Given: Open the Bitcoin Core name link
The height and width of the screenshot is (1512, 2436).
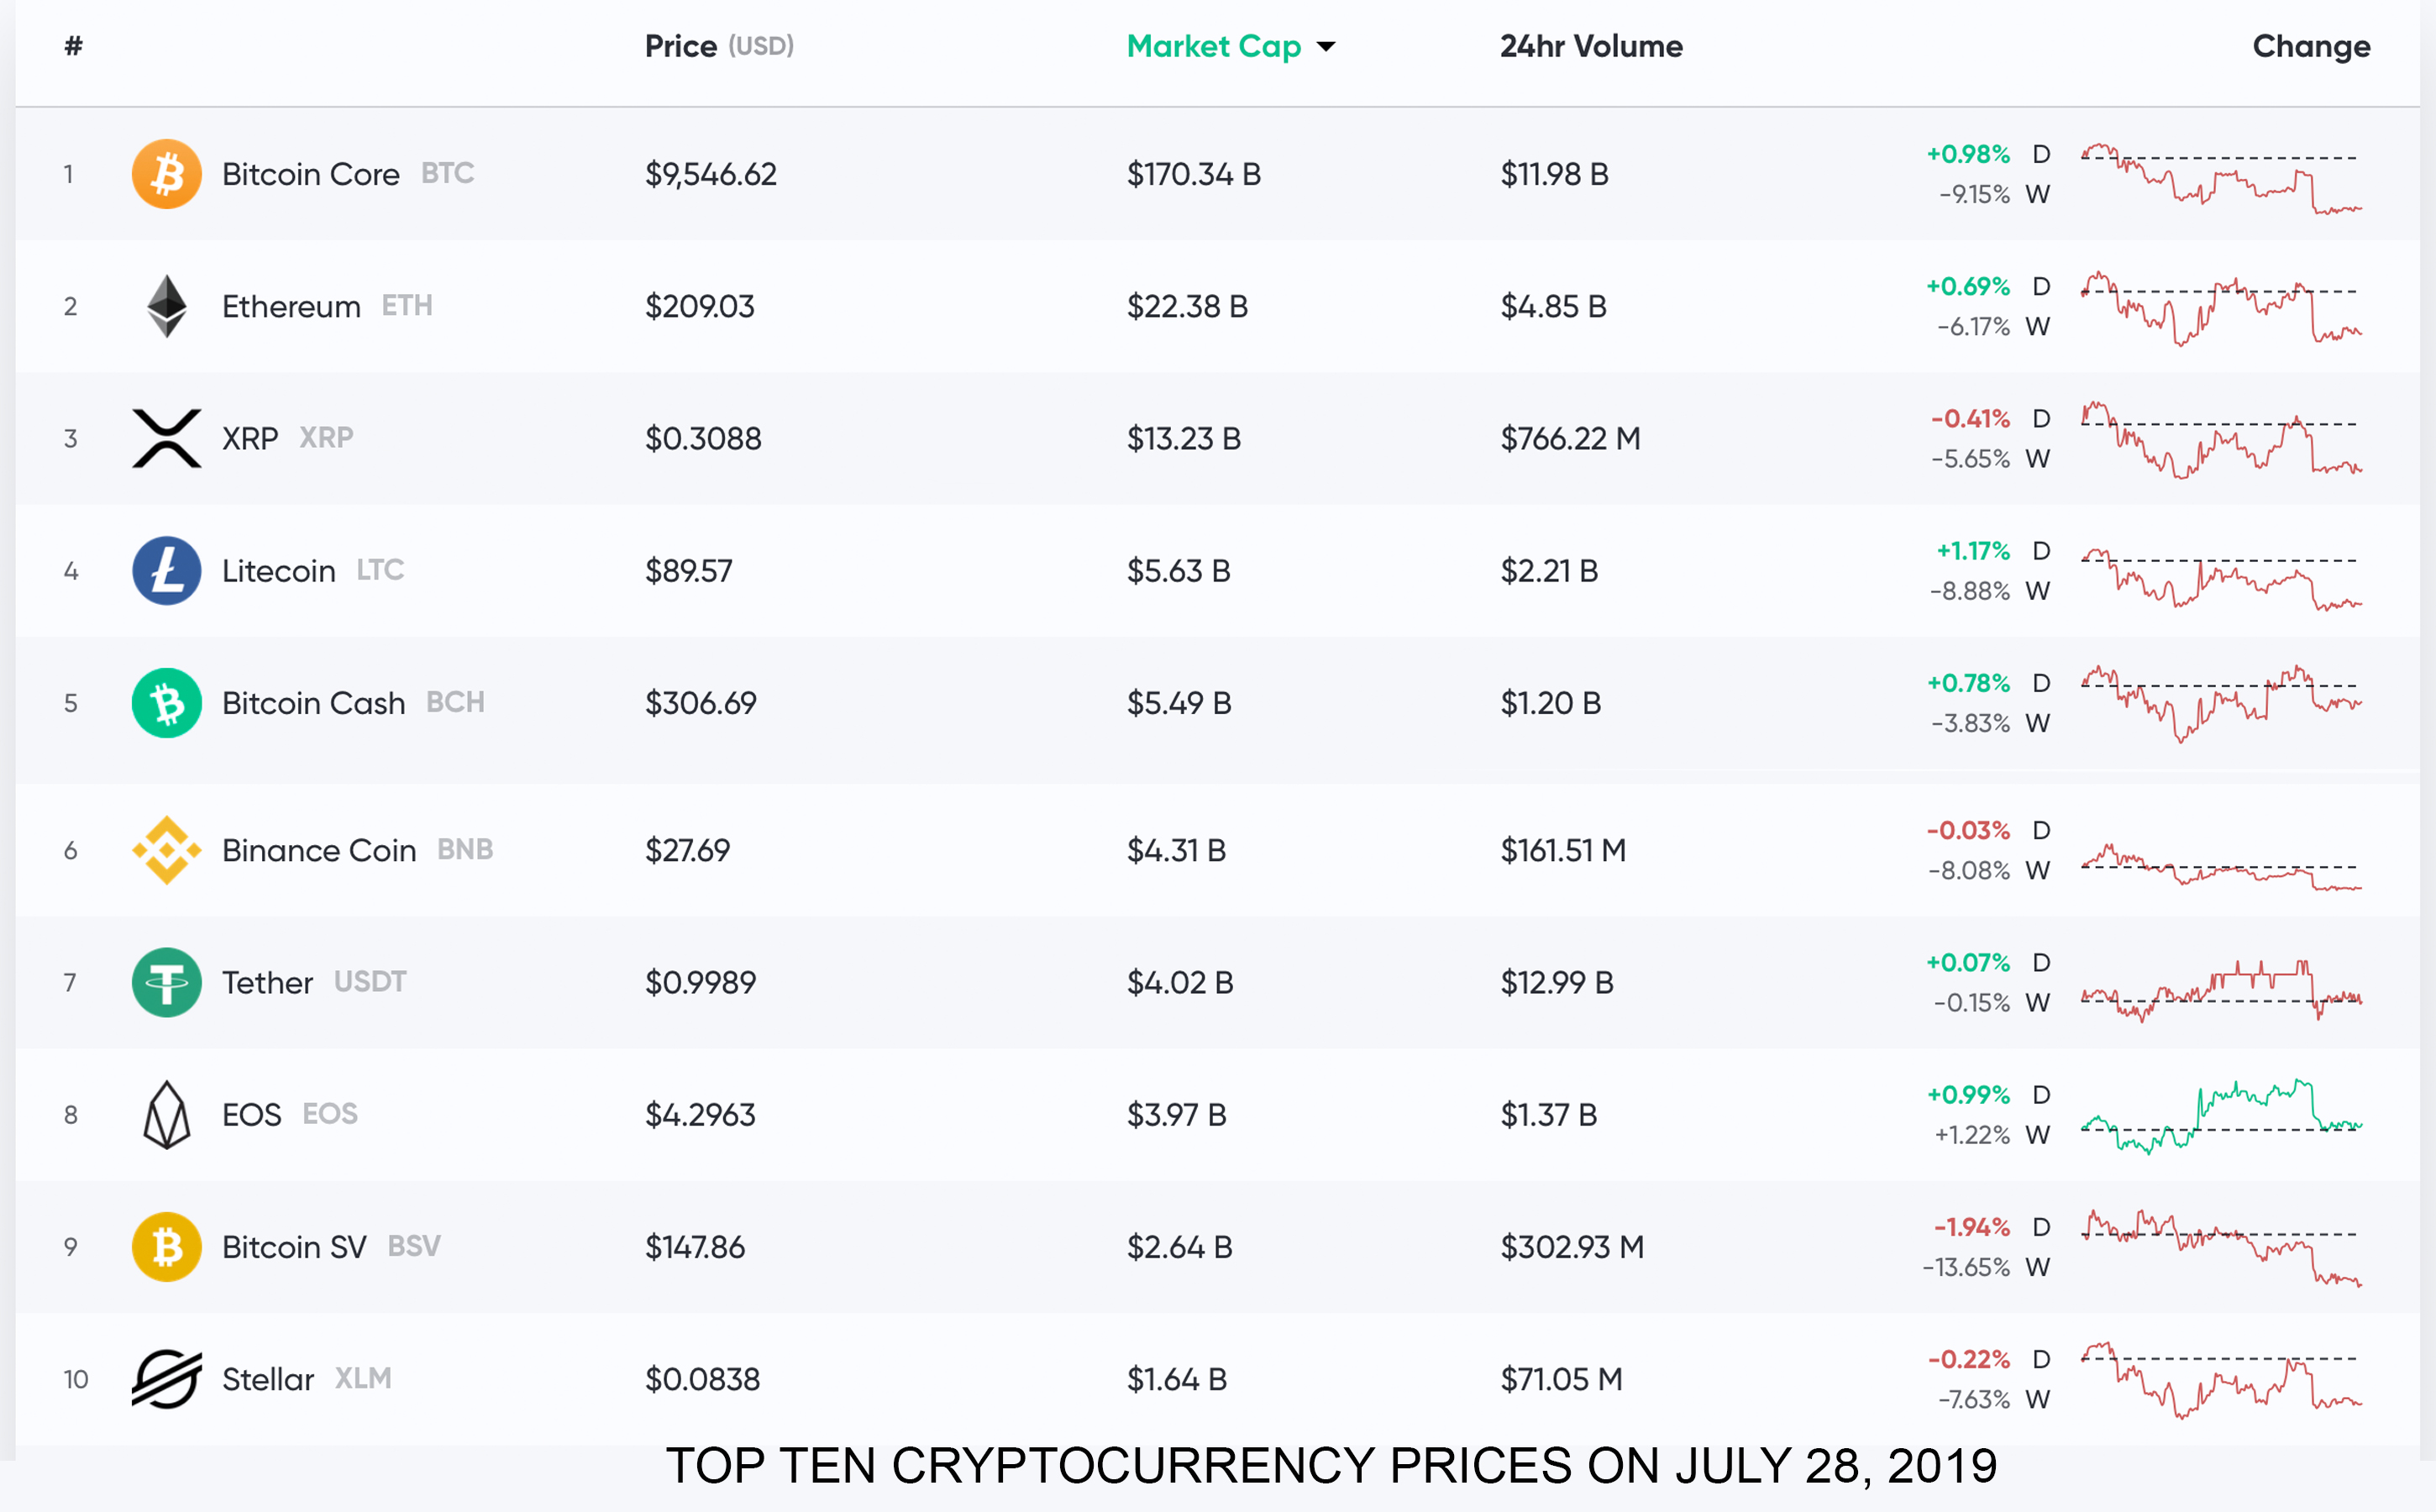Looking at the screenshot, I should pos(311,174).
